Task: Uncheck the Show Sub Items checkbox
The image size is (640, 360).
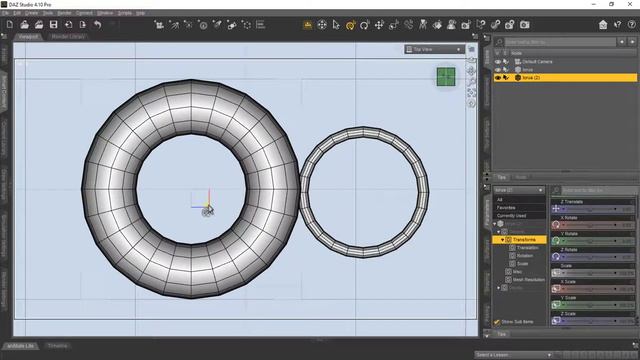Action: [497, 322]
